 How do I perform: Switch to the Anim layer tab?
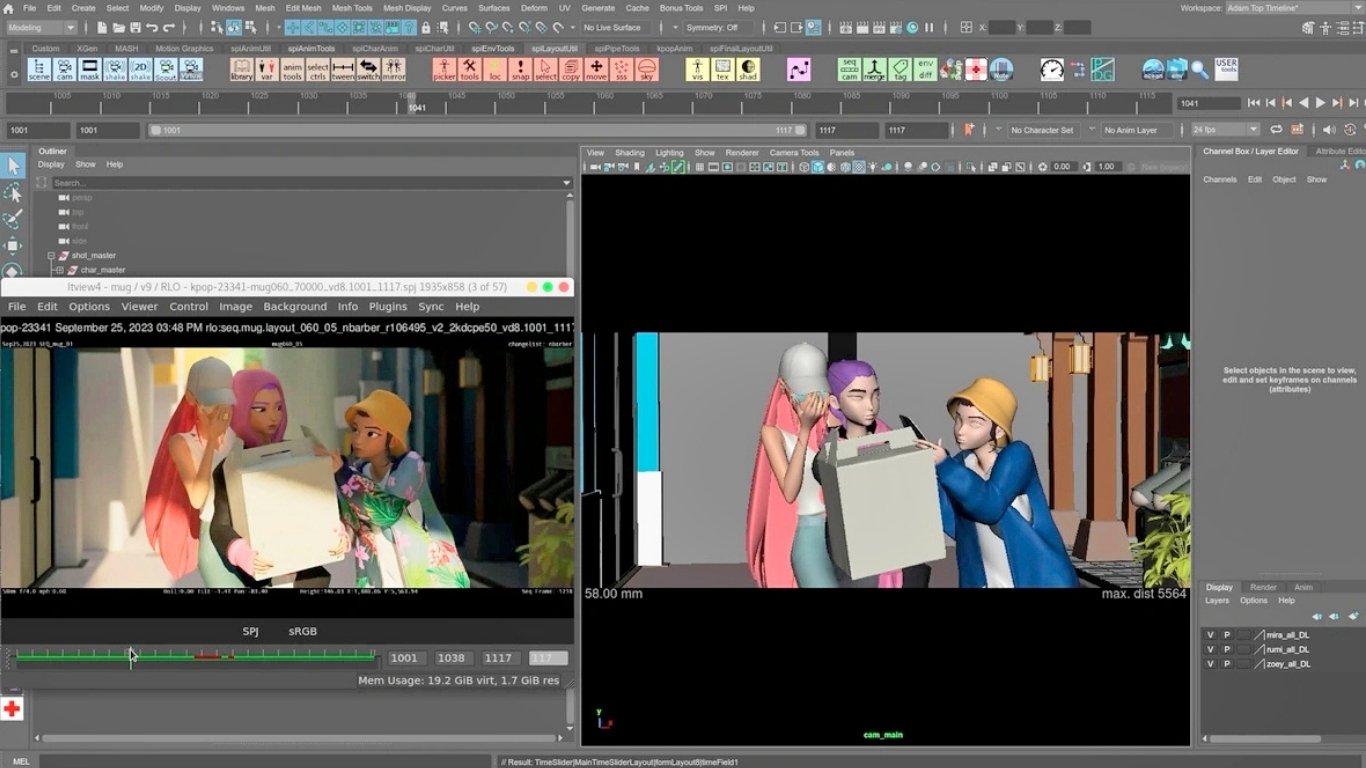[x=1304, y=587]
